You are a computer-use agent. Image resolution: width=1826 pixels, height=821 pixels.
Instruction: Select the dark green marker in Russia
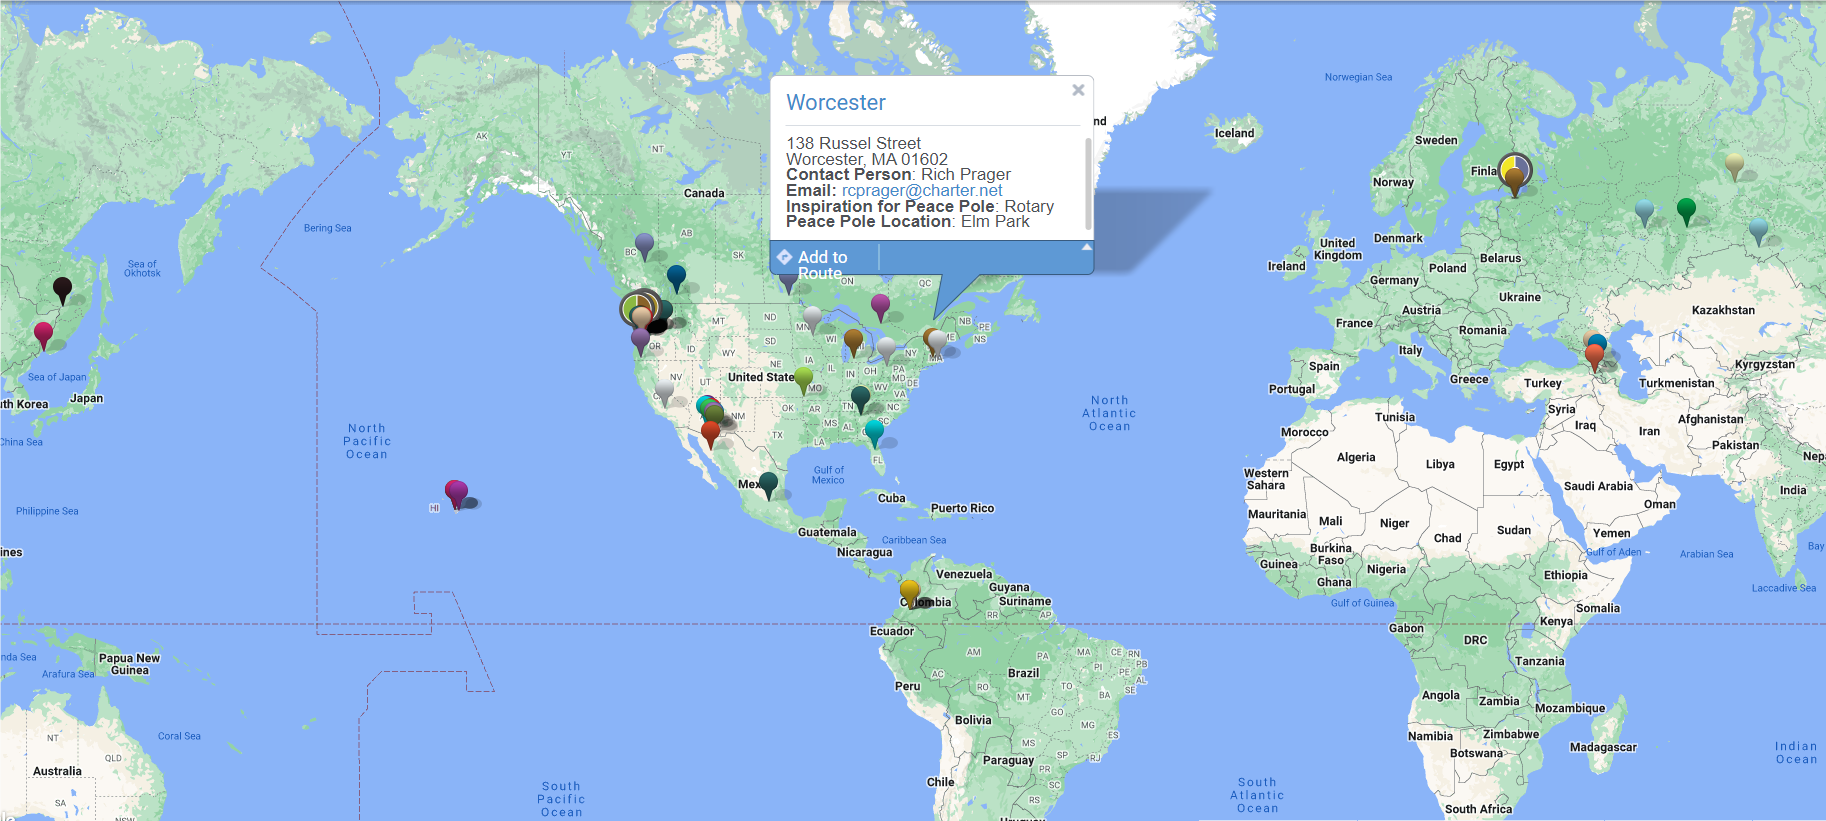click(1686, 209)
